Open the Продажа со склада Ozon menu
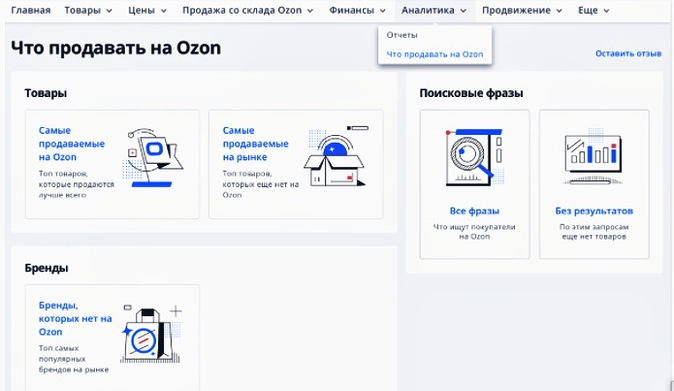The image size is (674, 391). (248, 10)
